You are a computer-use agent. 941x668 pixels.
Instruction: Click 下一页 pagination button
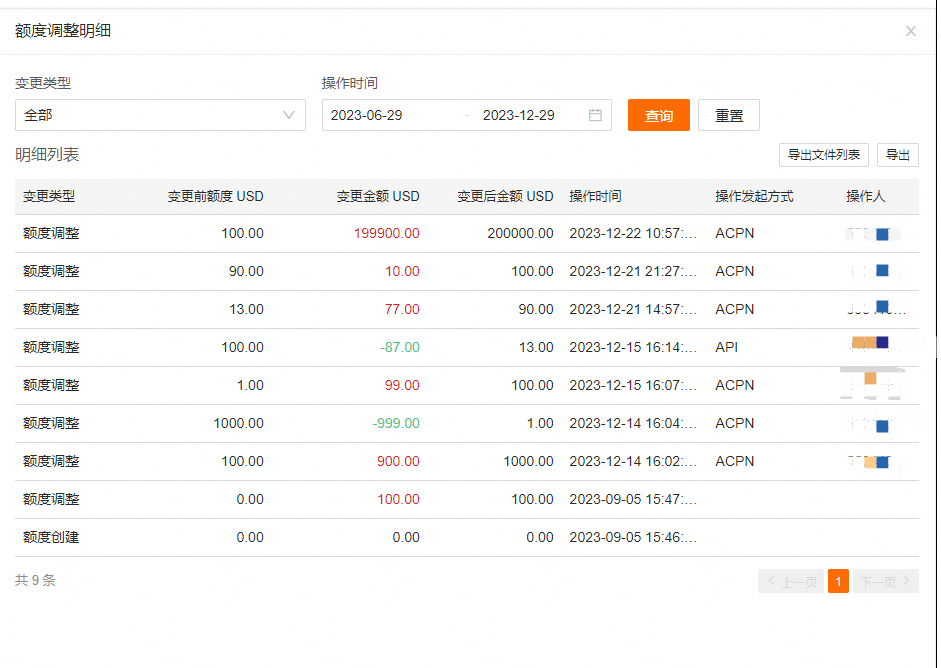coord(886,581)
